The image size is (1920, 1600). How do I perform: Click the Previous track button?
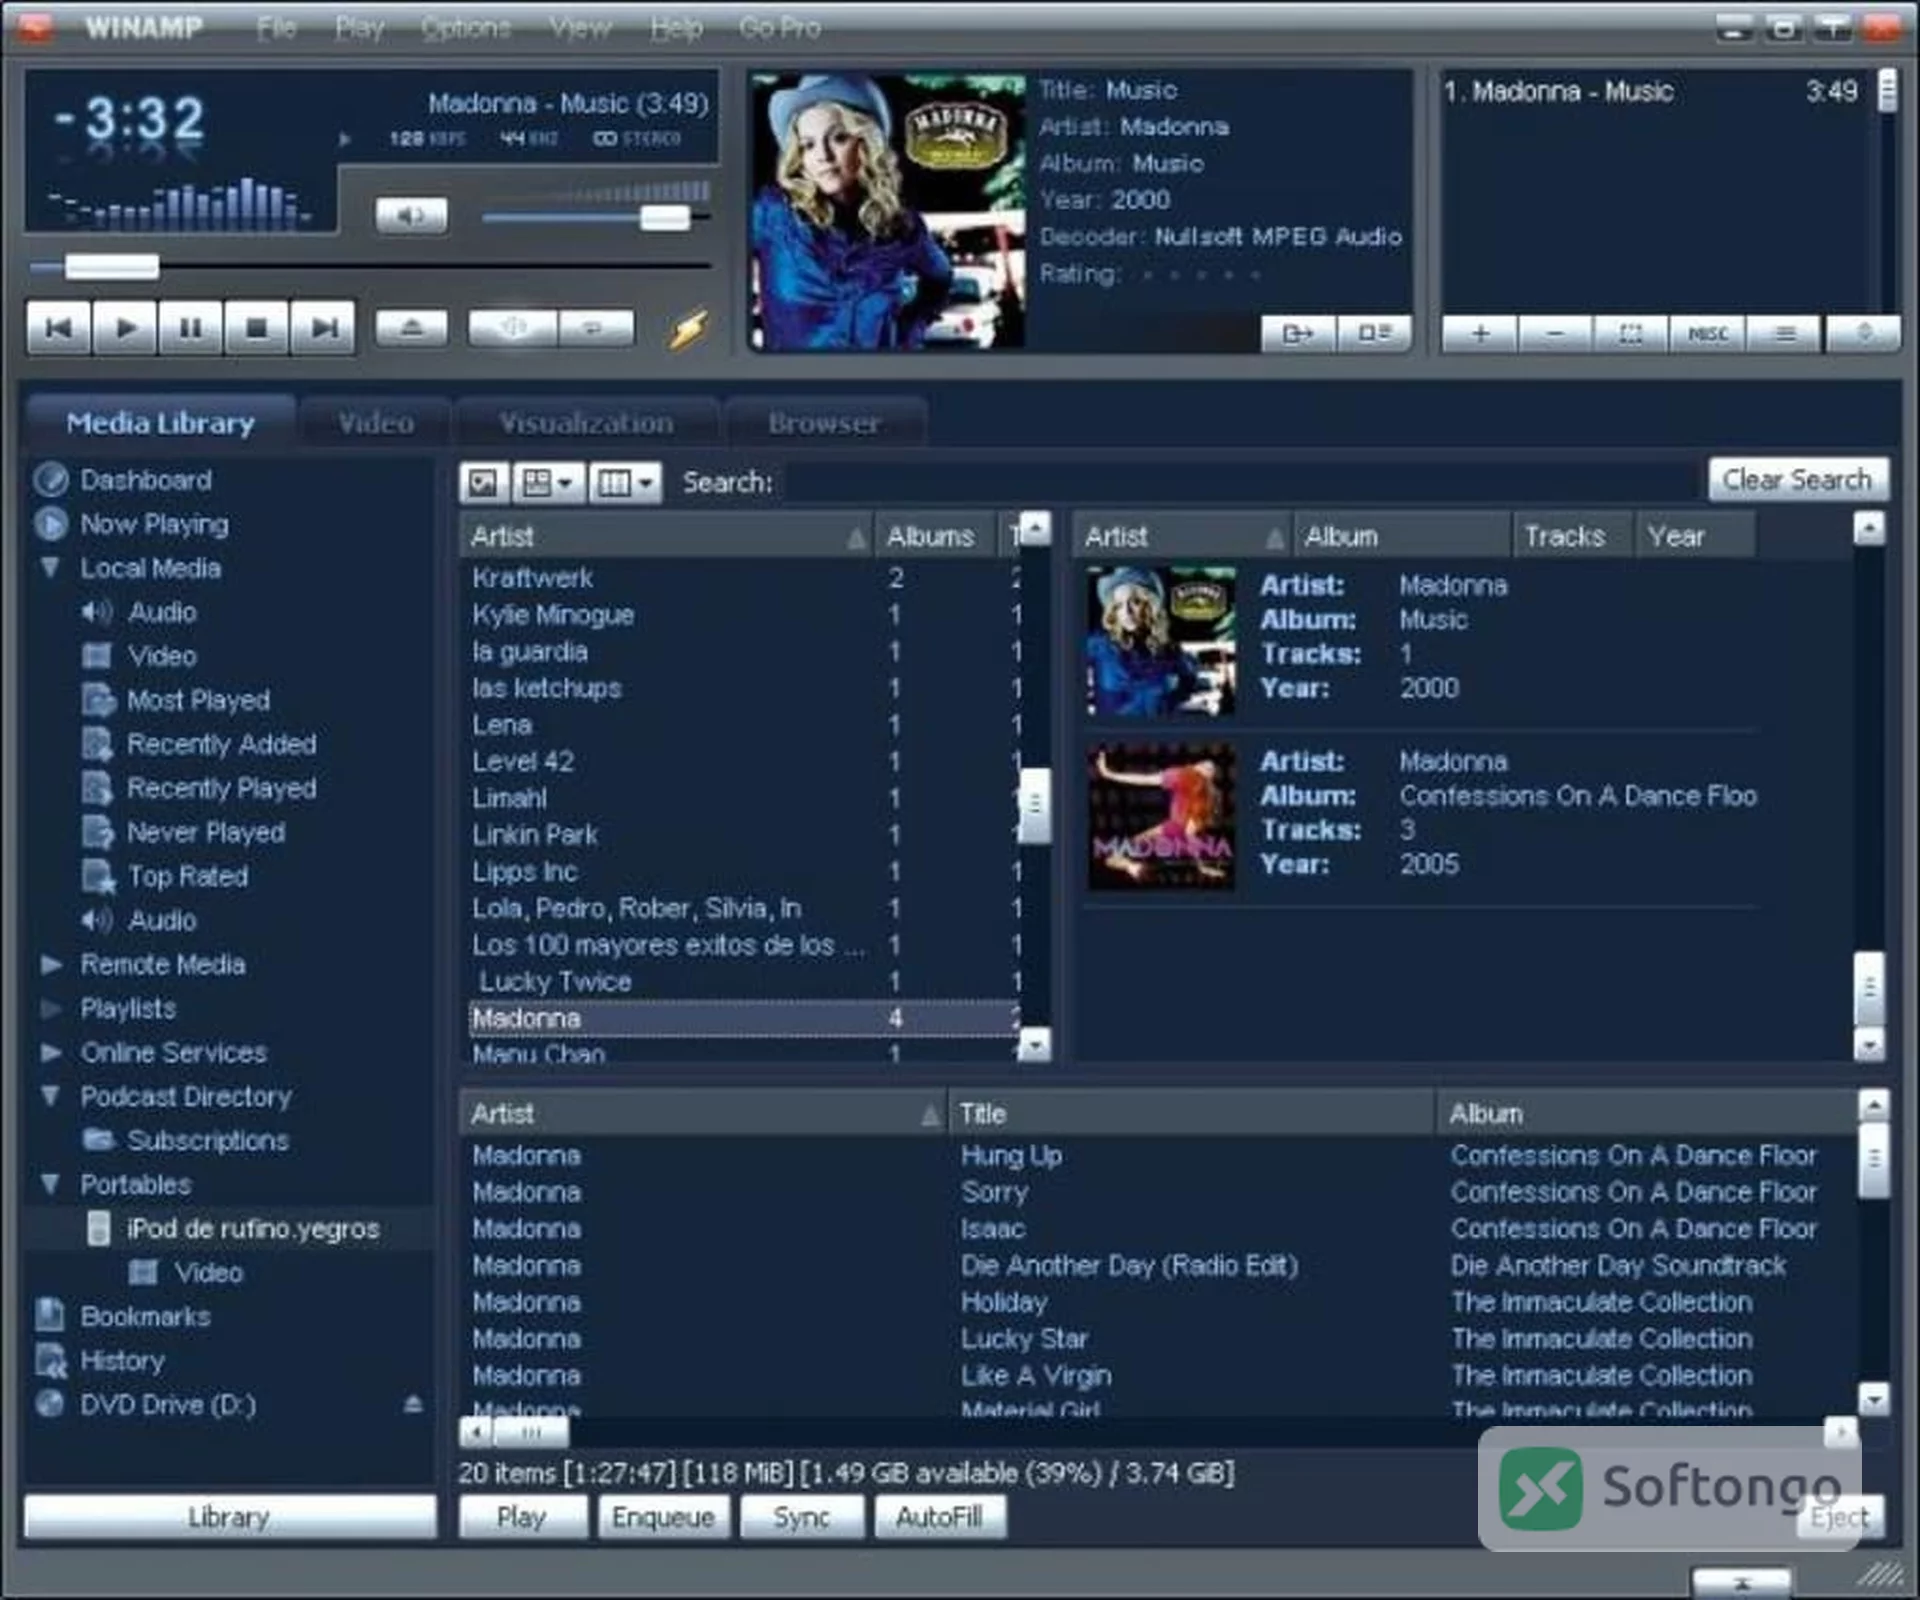tap(59, 328)
